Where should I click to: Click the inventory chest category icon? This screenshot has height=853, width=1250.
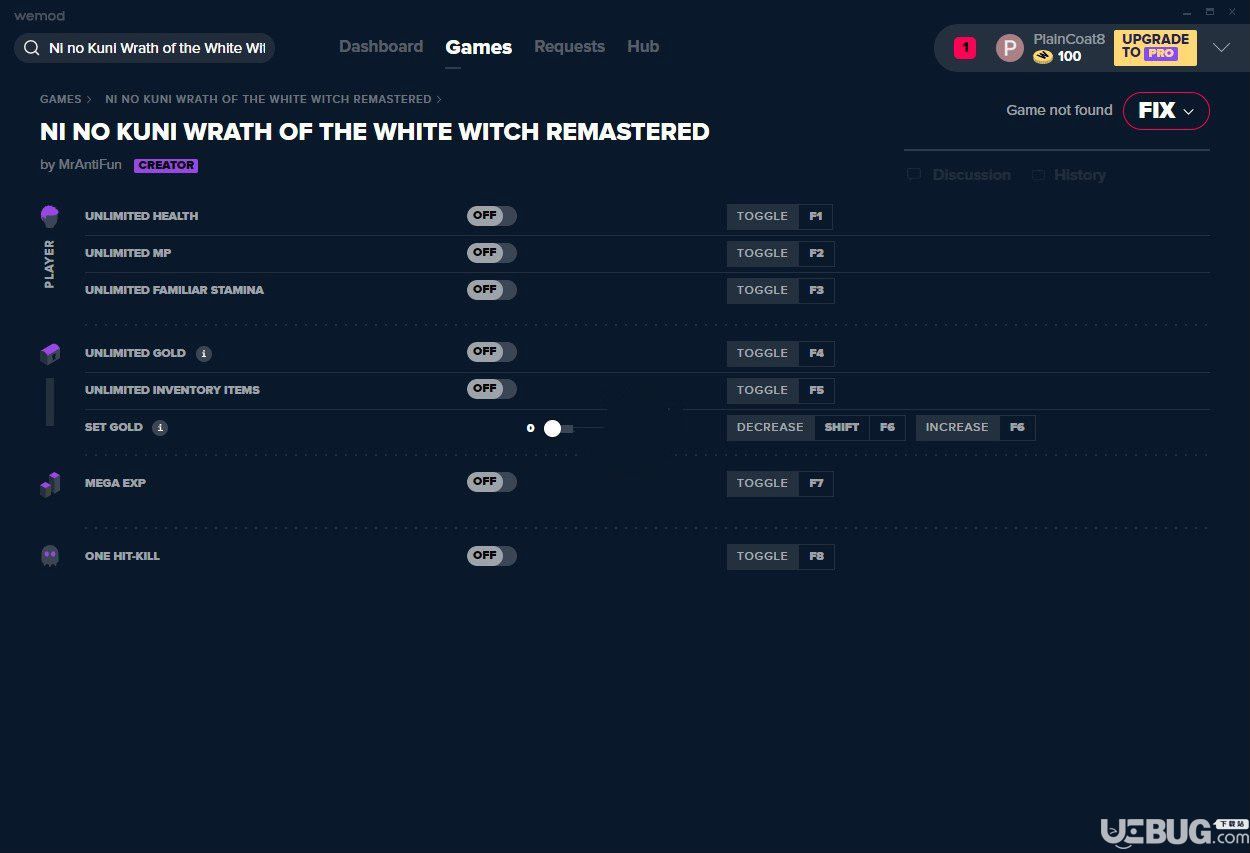50,353
